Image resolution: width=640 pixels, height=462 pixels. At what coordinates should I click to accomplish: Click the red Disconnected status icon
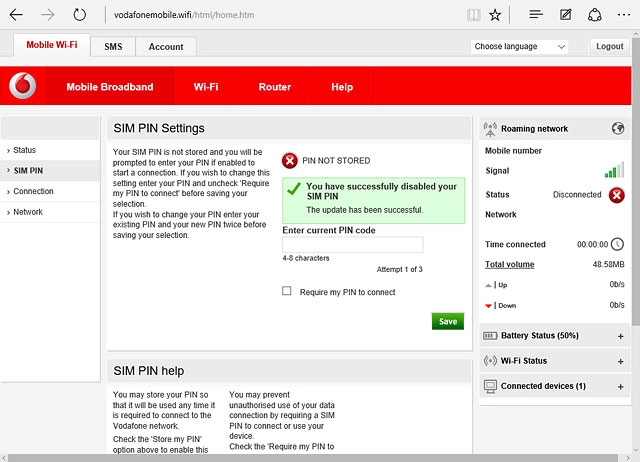pyautogui.click(x=617, y=195)
